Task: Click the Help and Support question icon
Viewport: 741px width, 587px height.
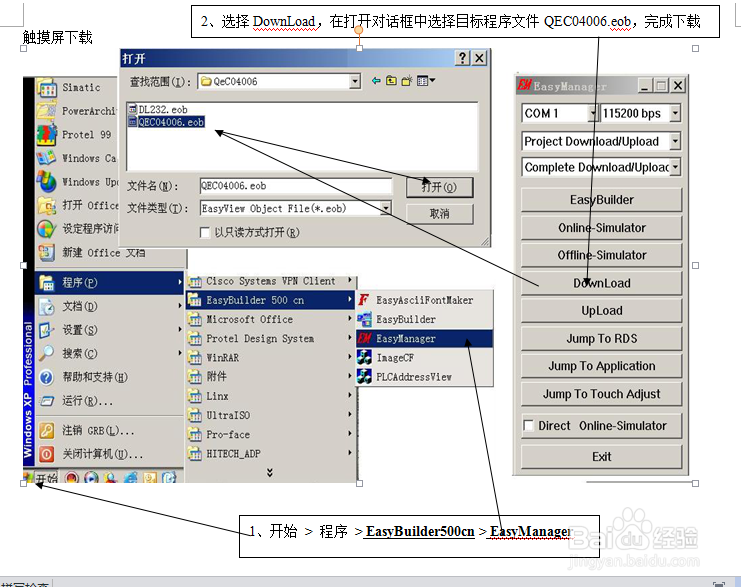Action: pyautogui.click(x=47, y=377)
